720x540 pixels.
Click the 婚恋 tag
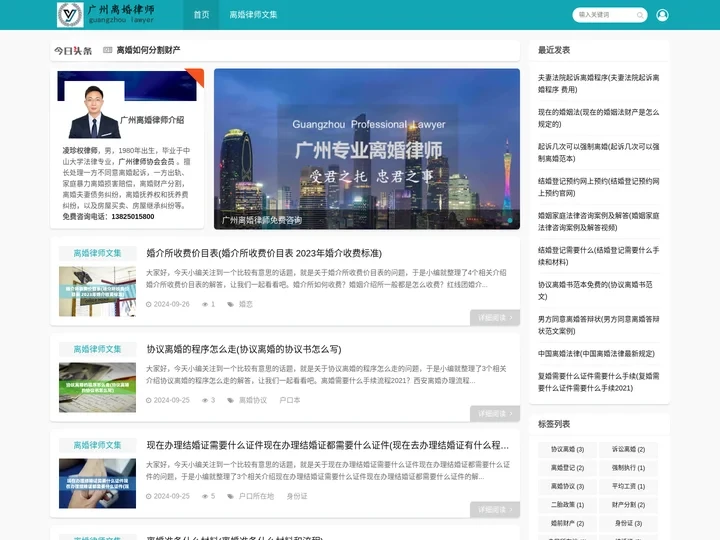[246, 304]
